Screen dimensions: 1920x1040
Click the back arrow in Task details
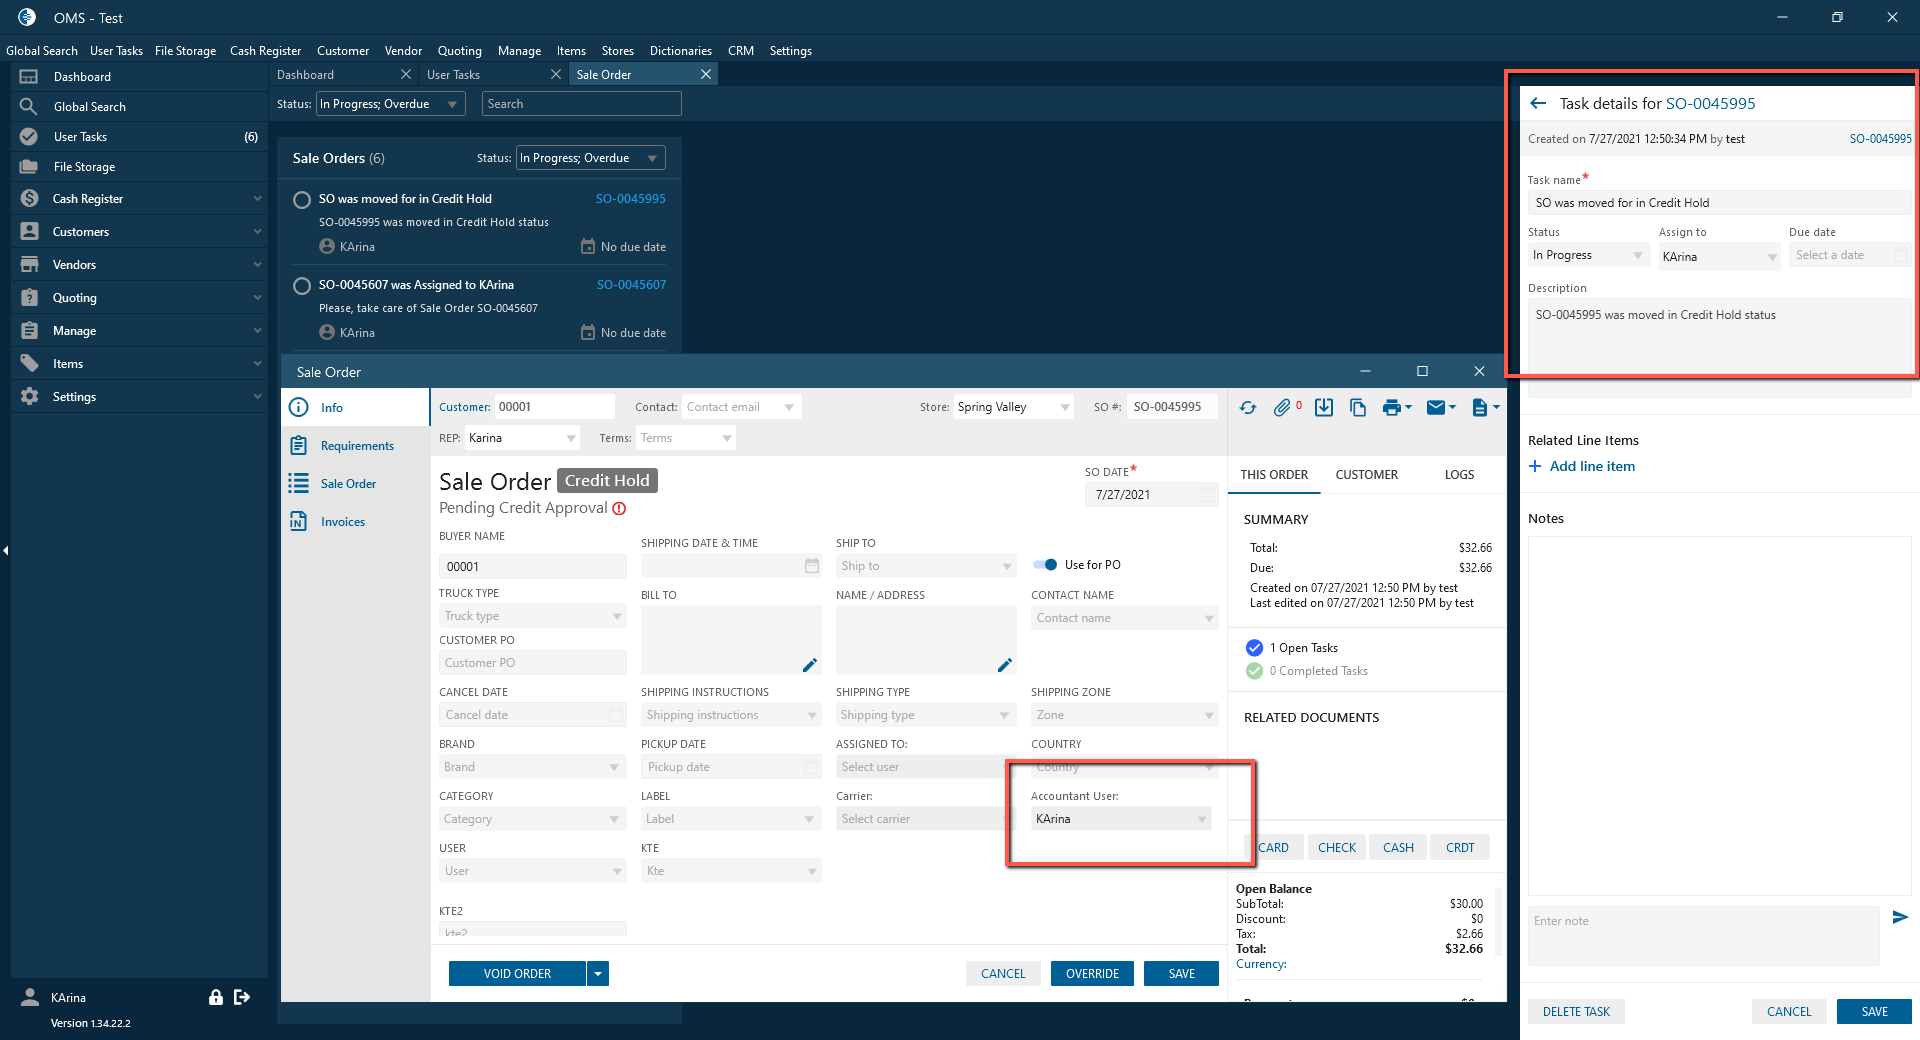(1538, 104)
